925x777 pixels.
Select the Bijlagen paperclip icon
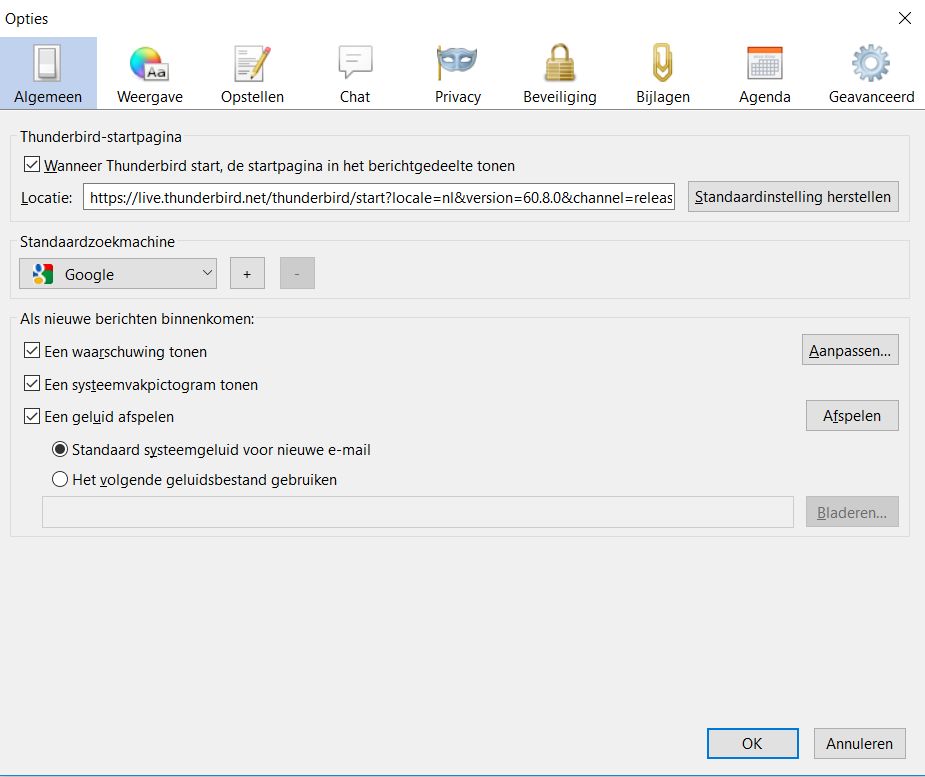(662, 65)
